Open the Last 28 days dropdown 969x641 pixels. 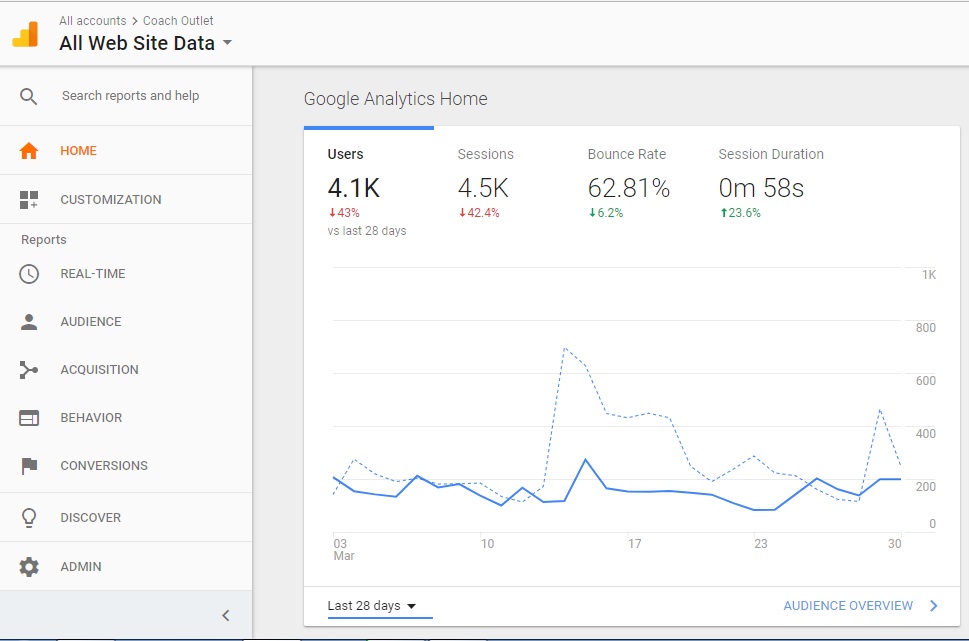(379, 606)
